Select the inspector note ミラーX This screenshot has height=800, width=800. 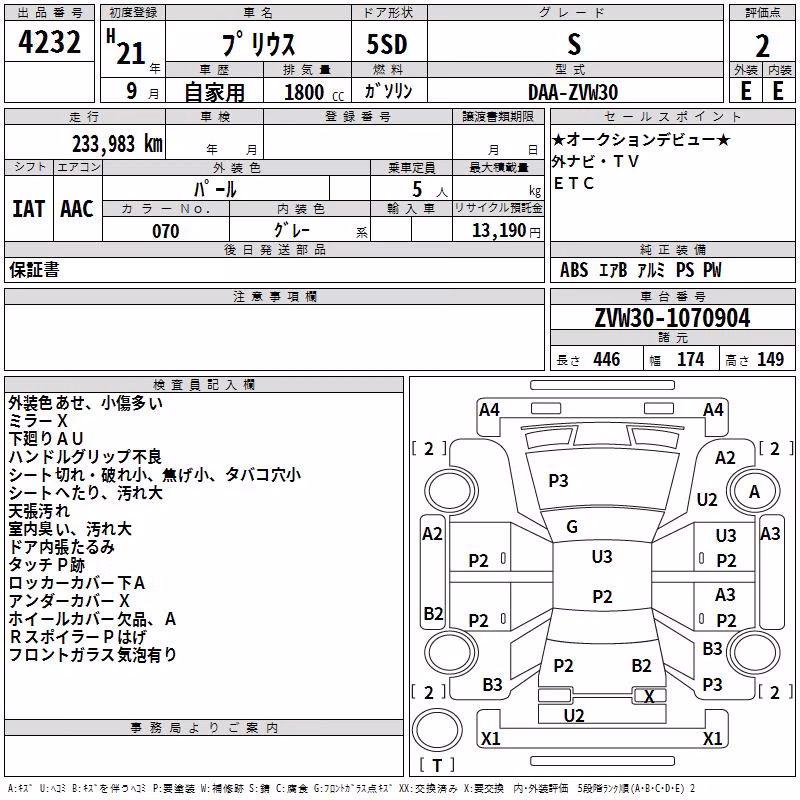(38, 421)
